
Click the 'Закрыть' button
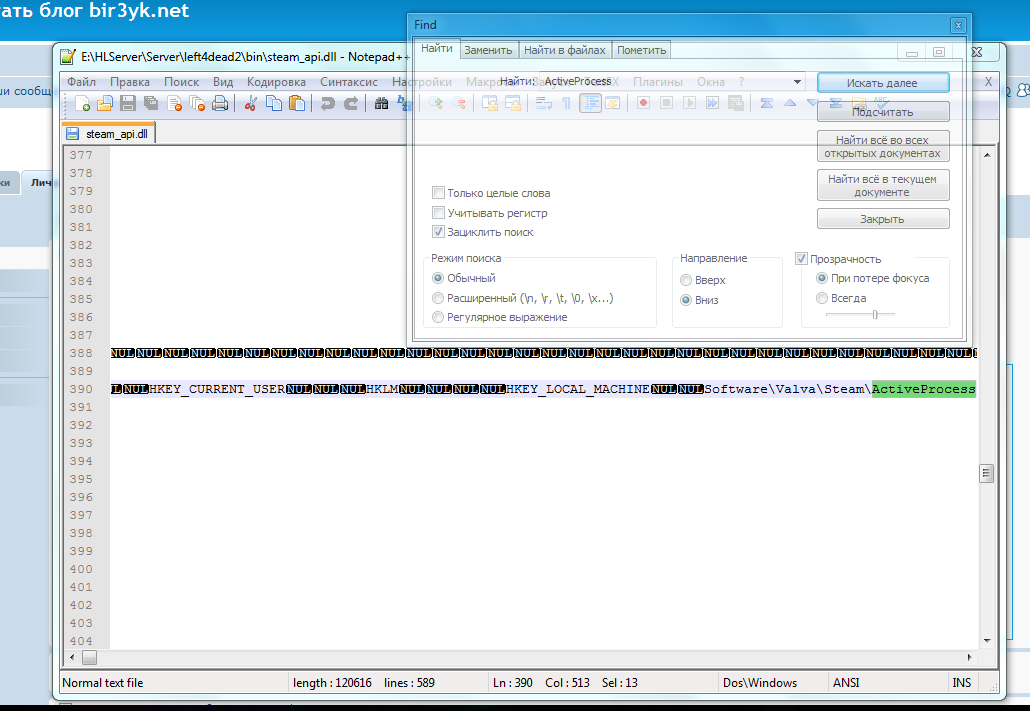883,219
